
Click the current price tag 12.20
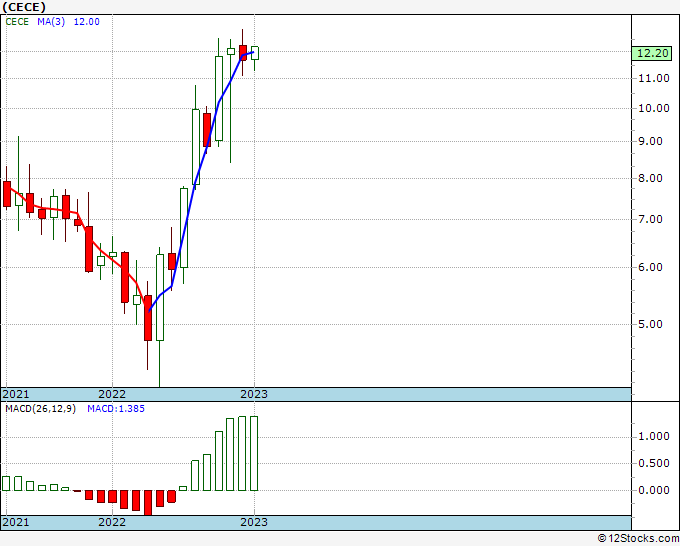click(653, 53)
